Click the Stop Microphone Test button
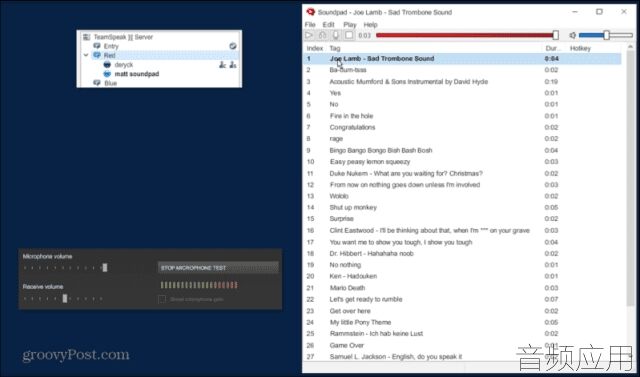Screen dimensions: 640x377 (218, 268)
